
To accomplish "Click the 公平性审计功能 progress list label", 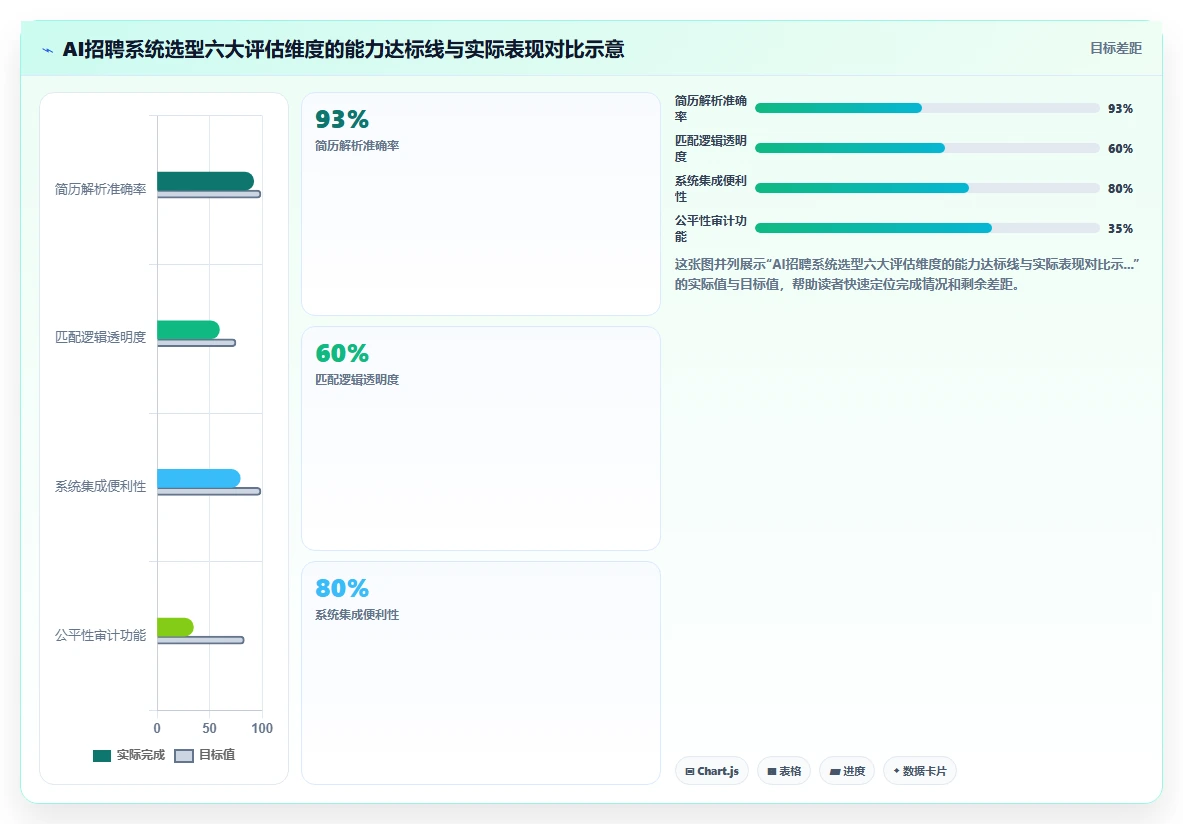I will click(x=711, y=229).
